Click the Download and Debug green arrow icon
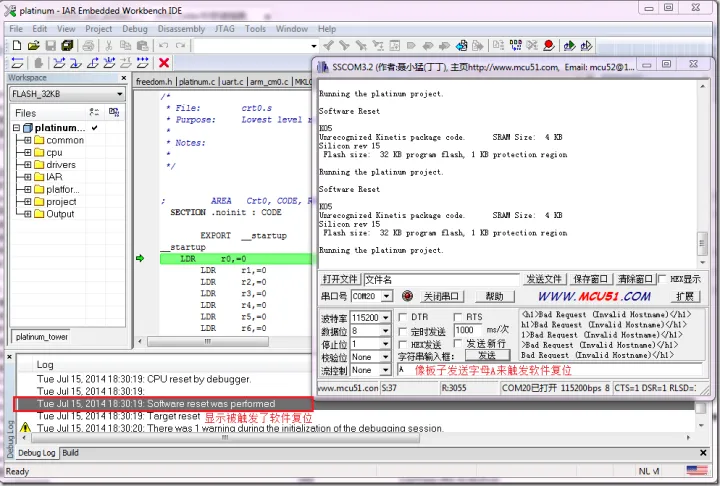The image size is (720, 486). 569,45
